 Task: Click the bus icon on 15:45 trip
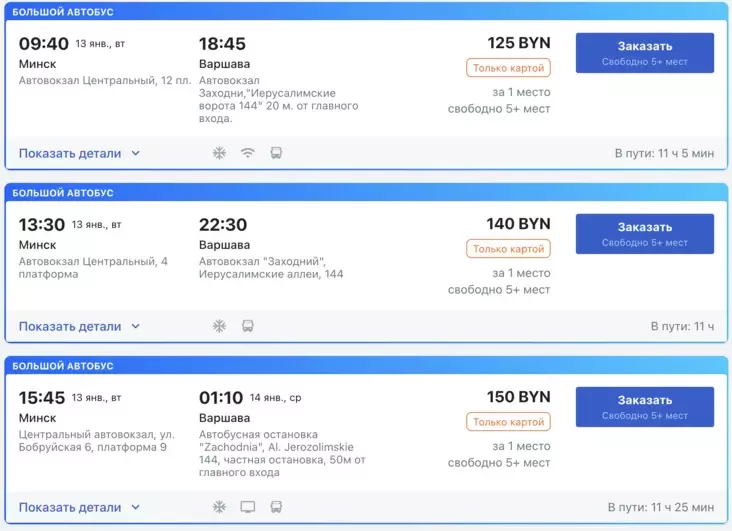coord(276,507)
